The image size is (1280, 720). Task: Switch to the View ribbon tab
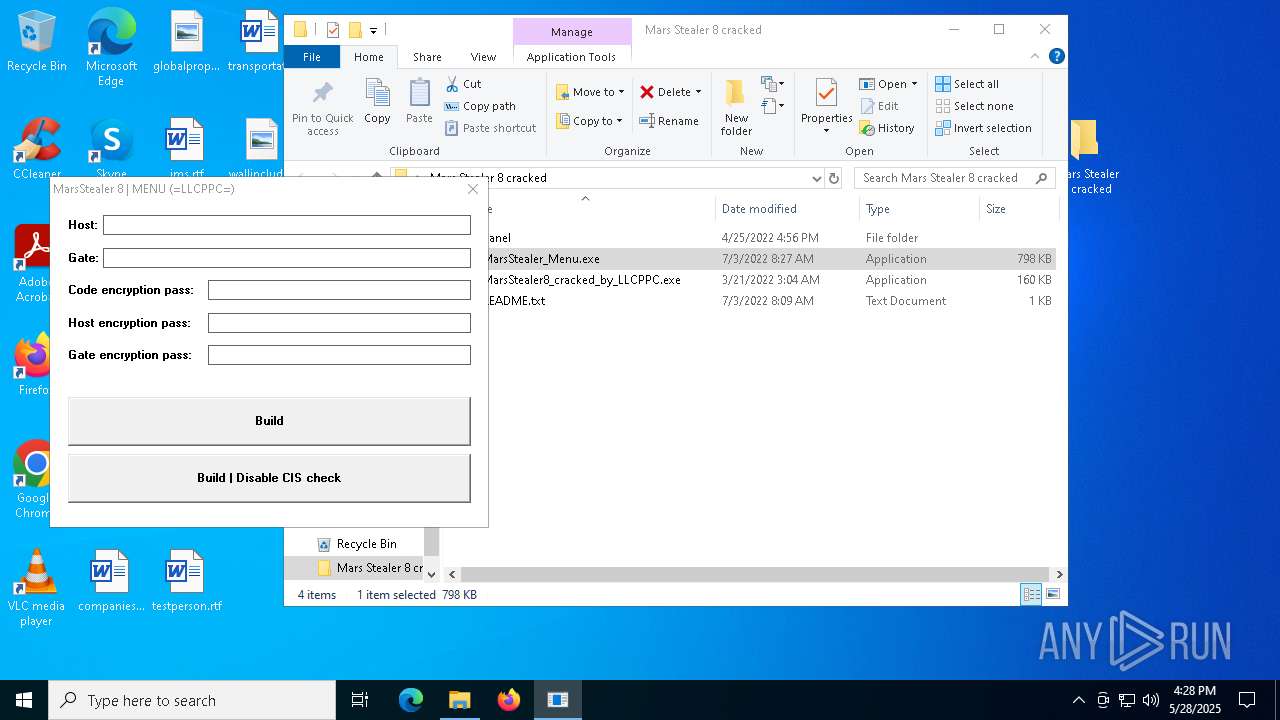(x=483, y=57)
